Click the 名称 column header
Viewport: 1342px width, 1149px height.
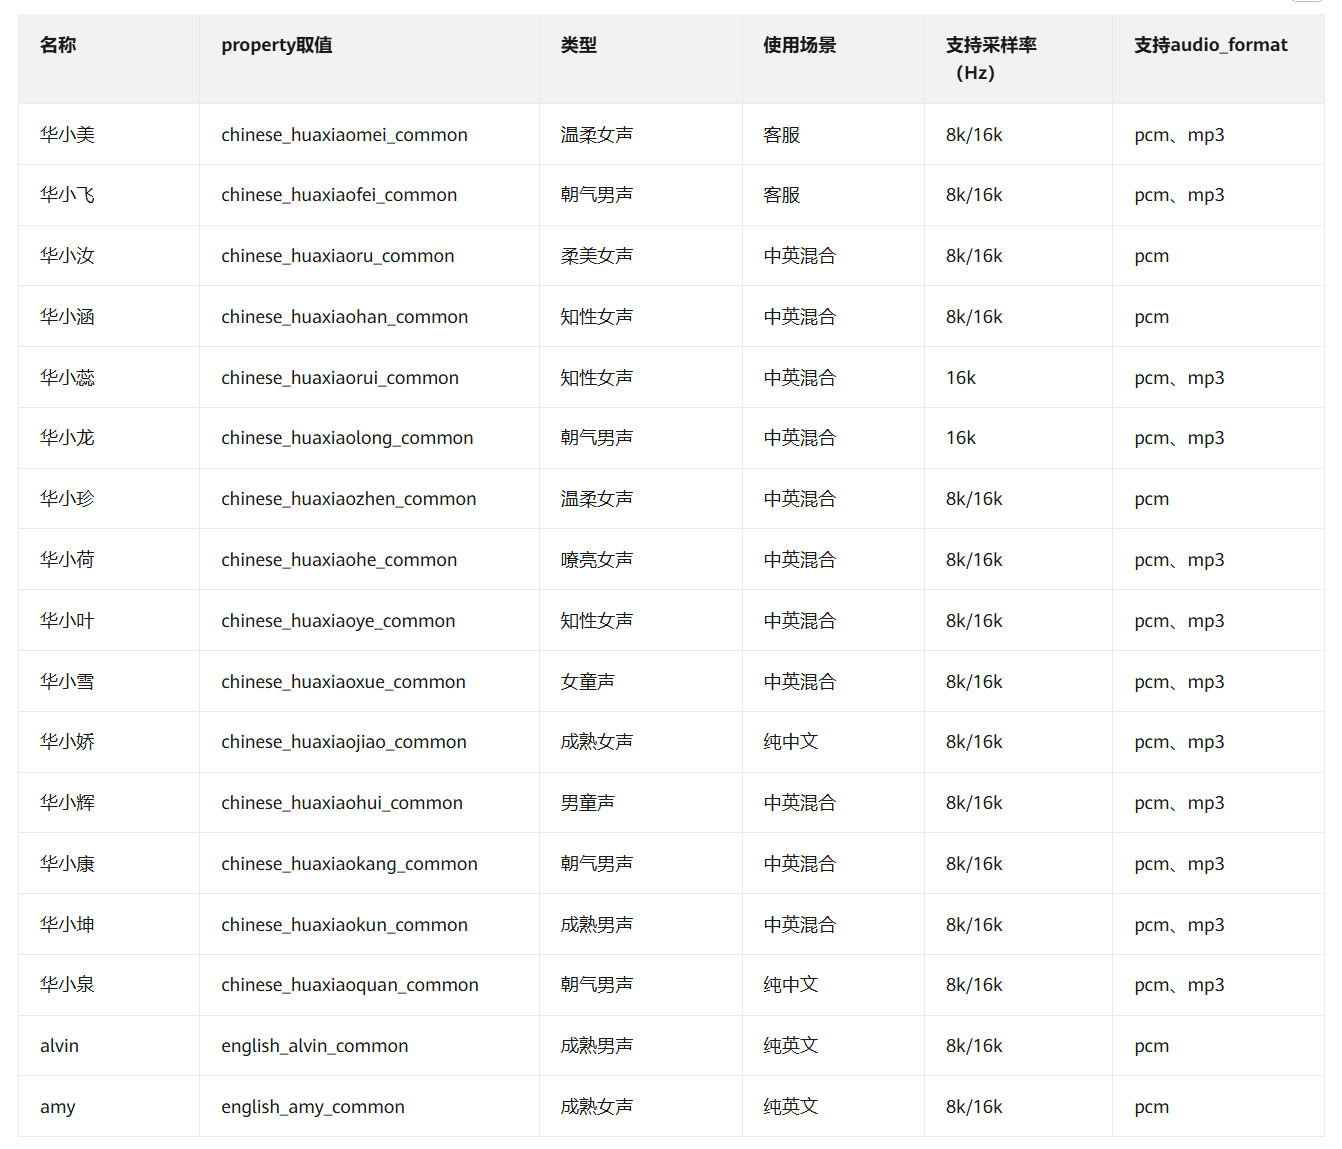pyautogui.click(x=58, y=45)
